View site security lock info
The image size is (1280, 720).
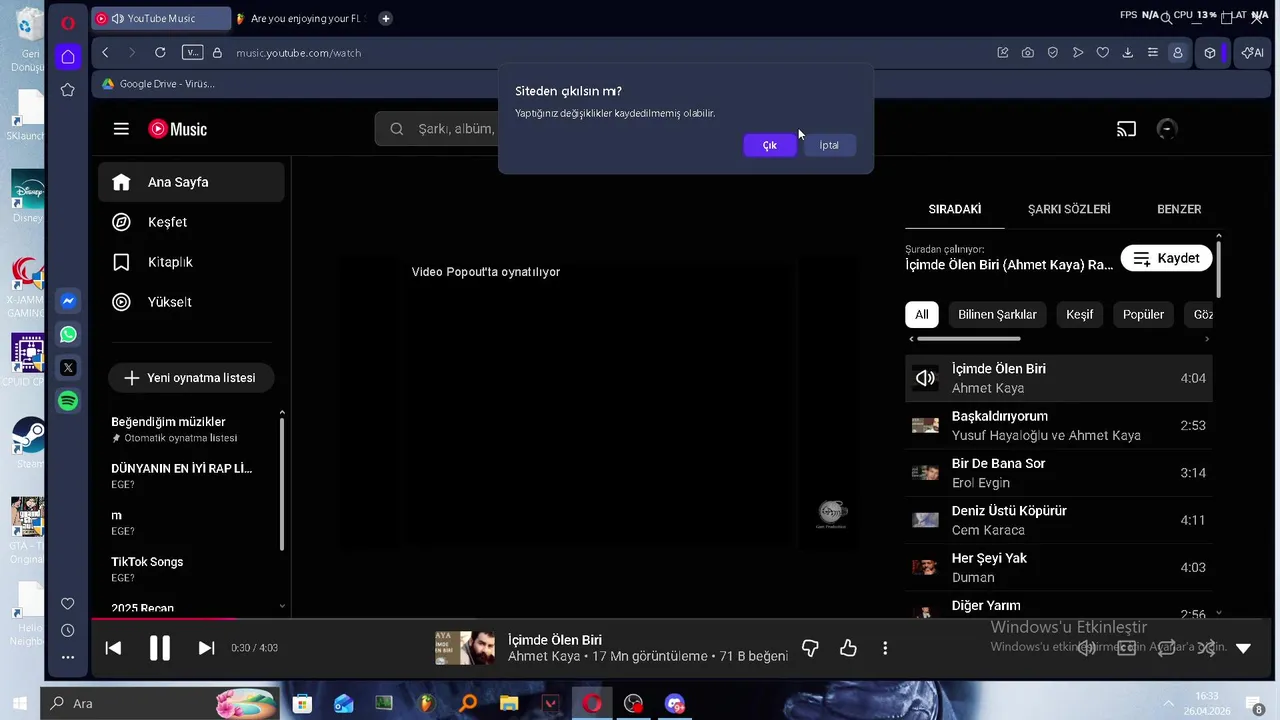[217, 52]
